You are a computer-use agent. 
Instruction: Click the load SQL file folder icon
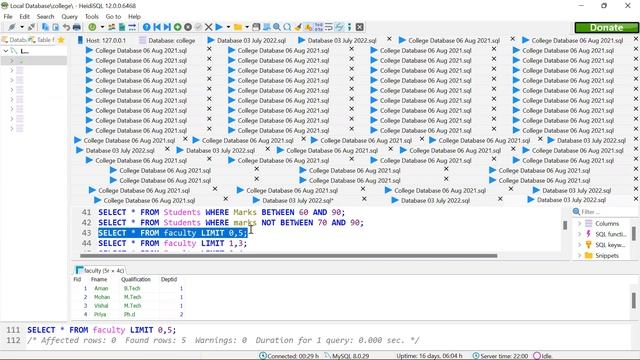[238, 27]
